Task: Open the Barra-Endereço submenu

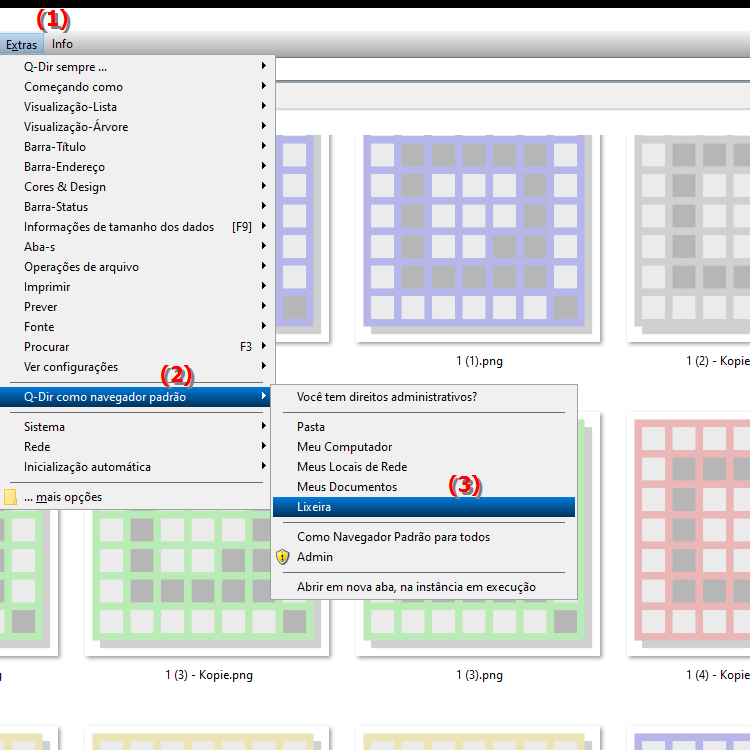Action: (x=137, y=167)
